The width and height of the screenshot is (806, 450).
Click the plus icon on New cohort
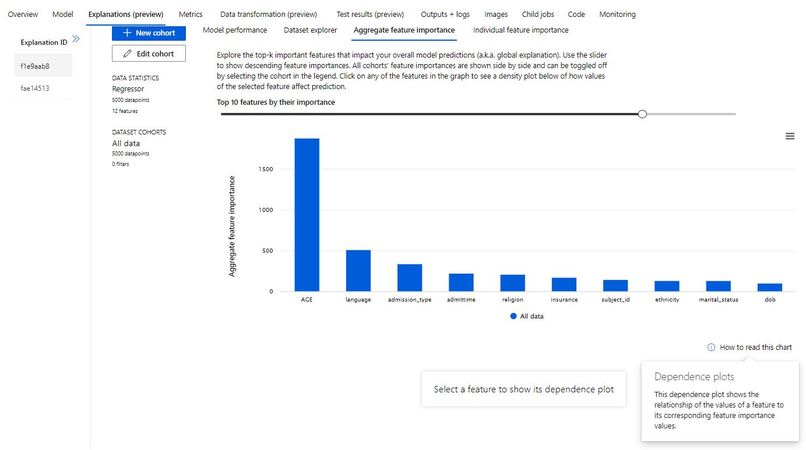(127, 33)
